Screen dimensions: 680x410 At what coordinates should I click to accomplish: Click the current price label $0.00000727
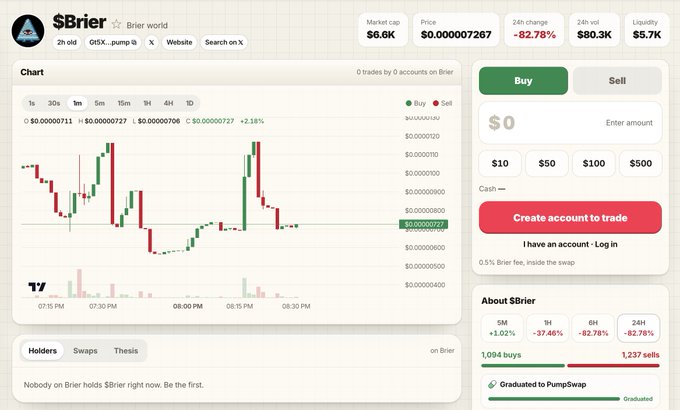click(x=424, y=224)
